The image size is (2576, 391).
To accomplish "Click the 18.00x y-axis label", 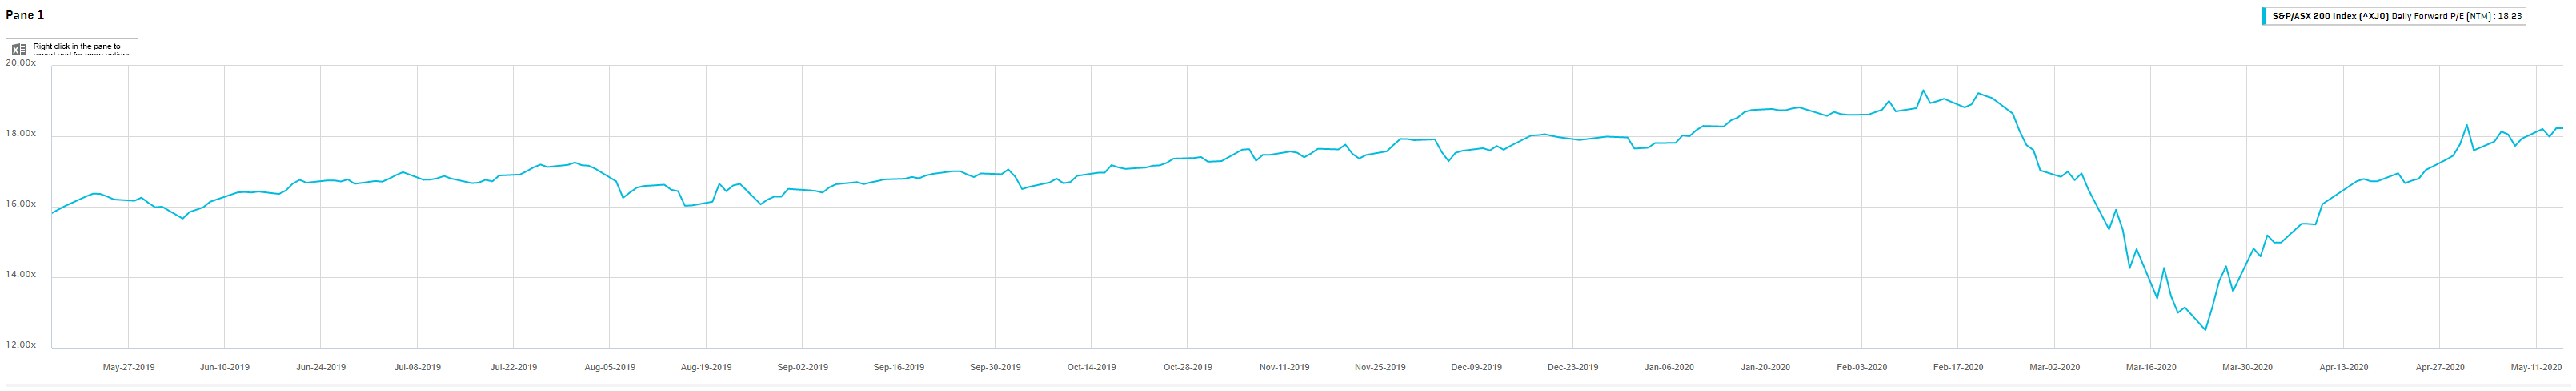I will click(x=21, y=134).
